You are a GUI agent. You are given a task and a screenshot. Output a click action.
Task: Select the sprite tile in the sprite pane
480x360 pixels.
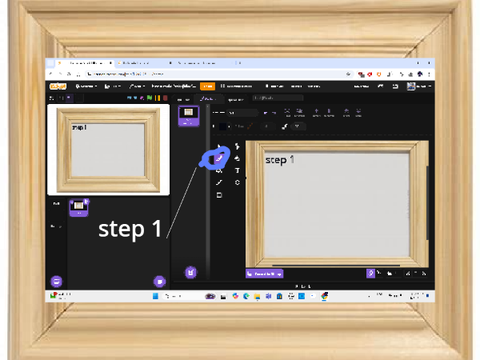pos(79,208)
